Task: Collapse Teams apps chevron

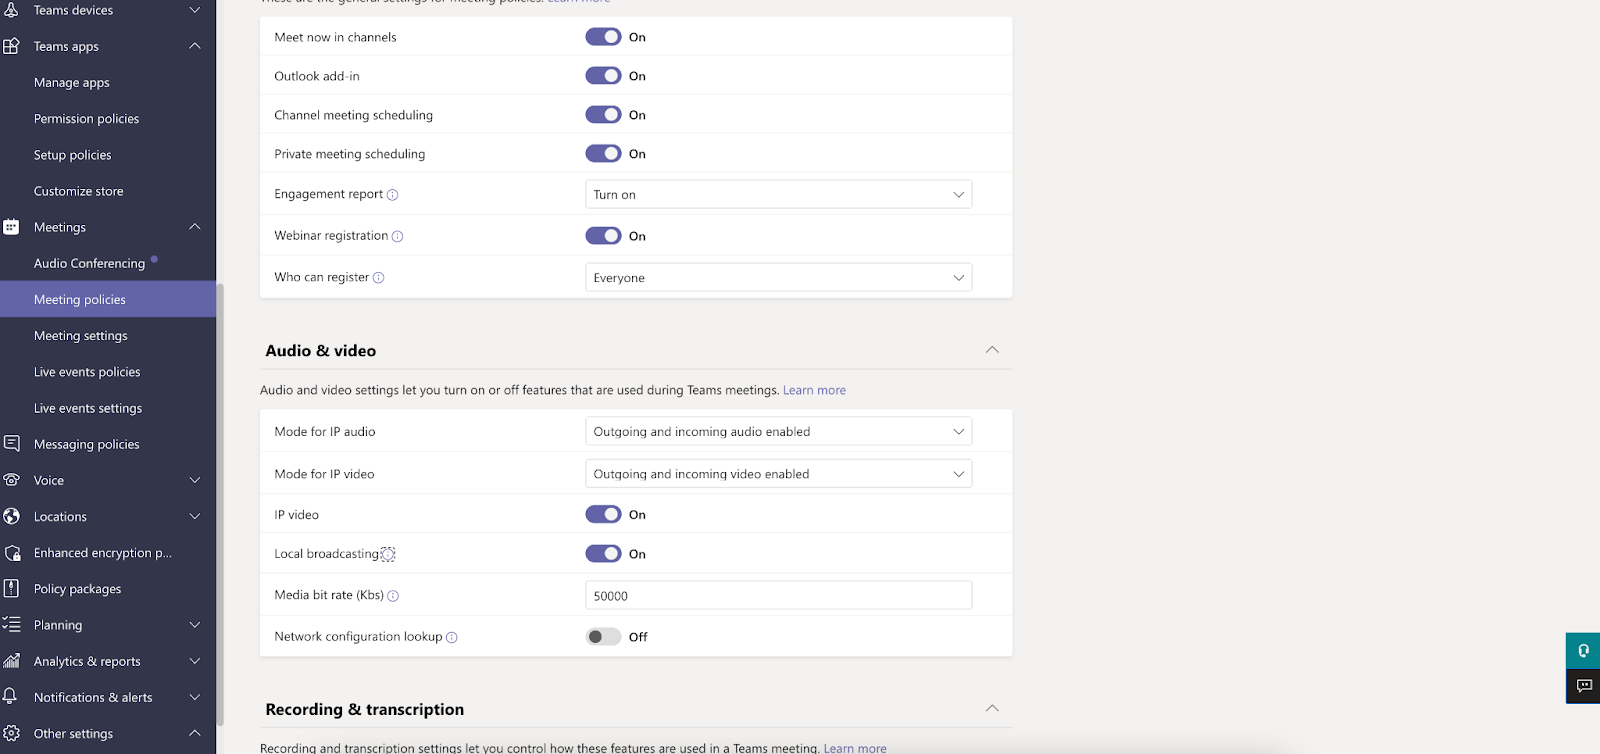Action: [195, 46]
